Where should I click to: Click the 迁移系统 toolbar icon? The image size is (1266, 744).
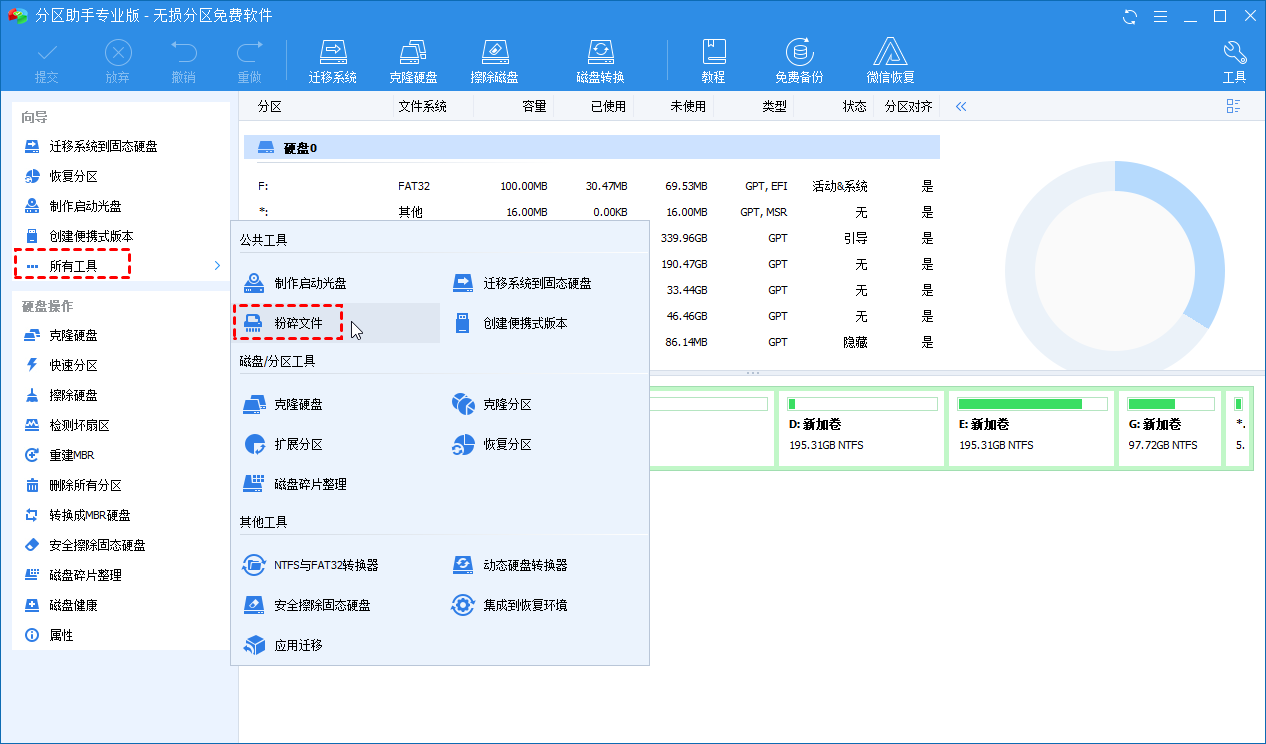coord(332,61)
